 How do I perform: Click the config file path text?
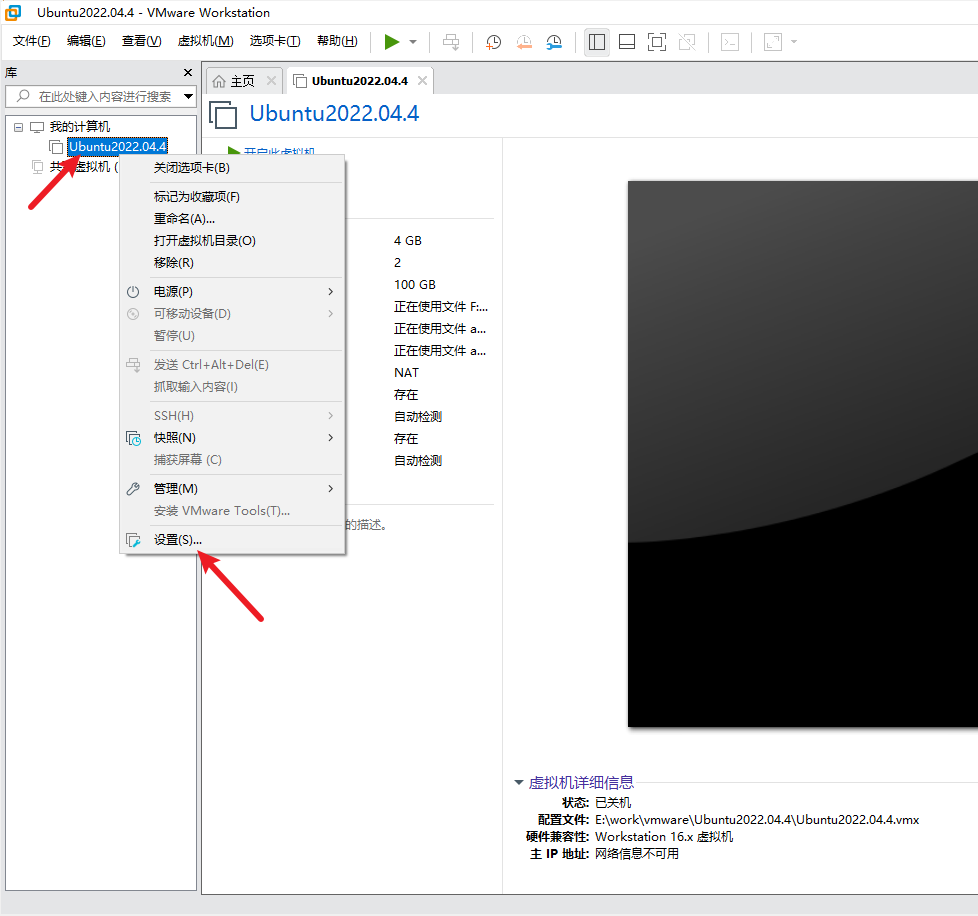[757, 819]
